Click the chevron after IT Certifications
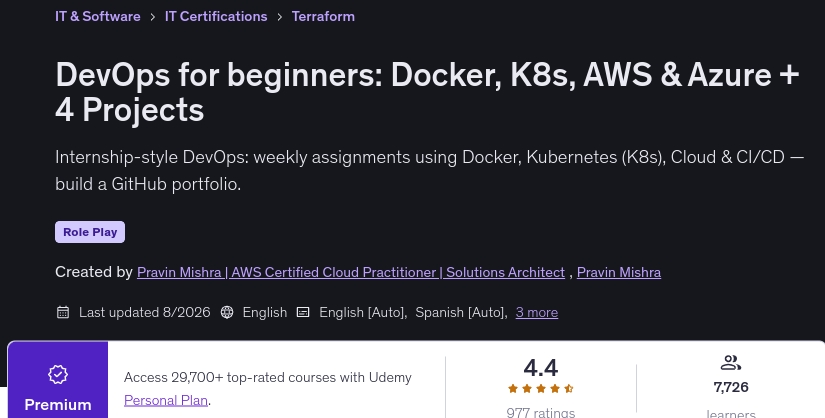Image resolution: width=825 pixels, height=418 pixels. click(279, 17)
